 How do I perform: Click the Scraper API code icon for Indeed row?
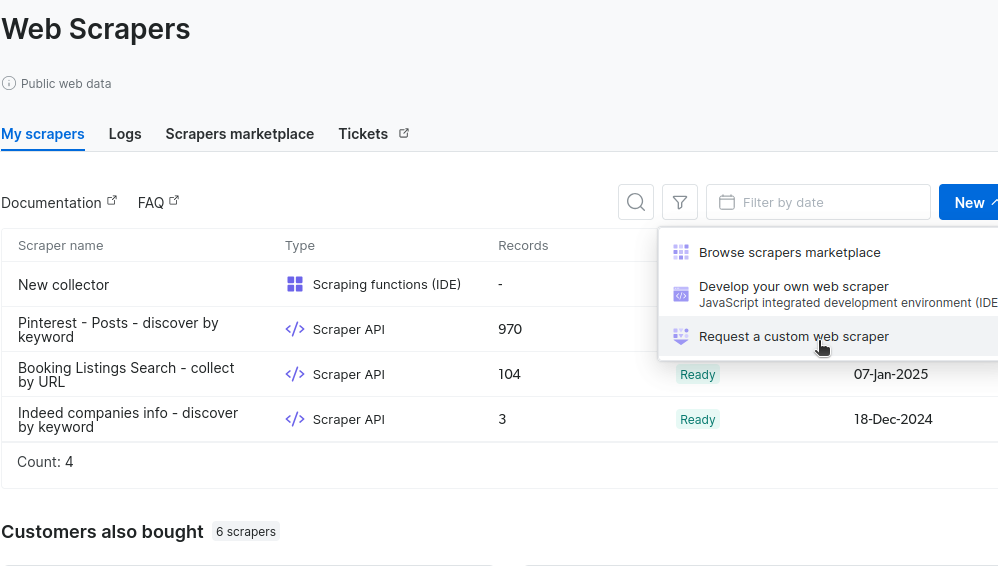tap(295, 419)
